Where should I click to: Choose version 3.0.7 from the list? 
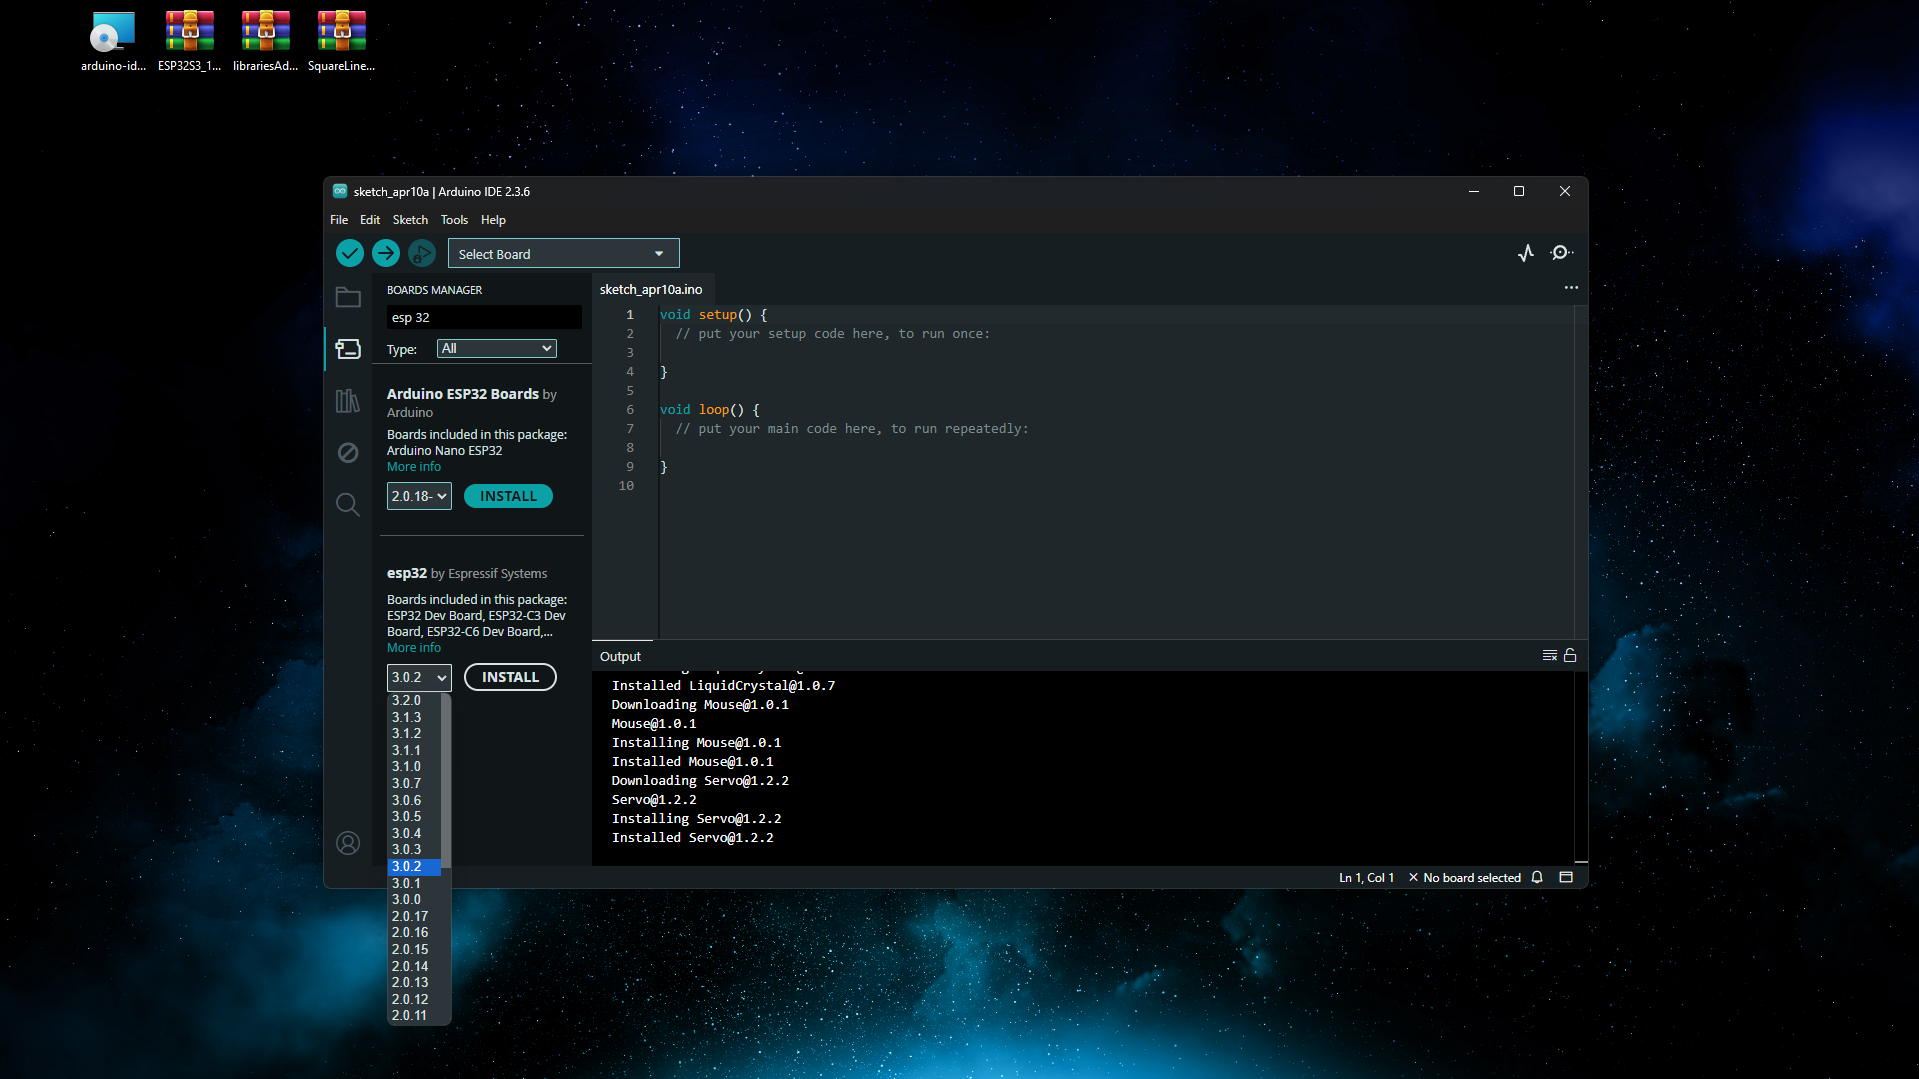(414, 783)
